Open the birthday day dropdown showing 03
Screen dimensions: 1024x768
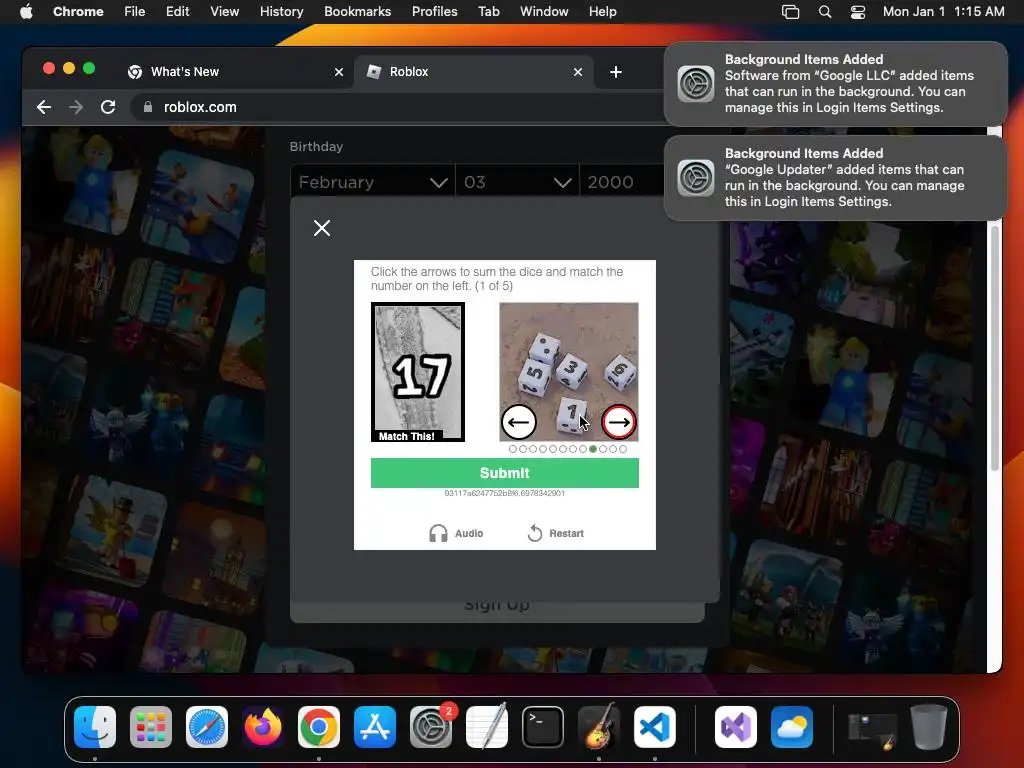(x=517, y=182)
